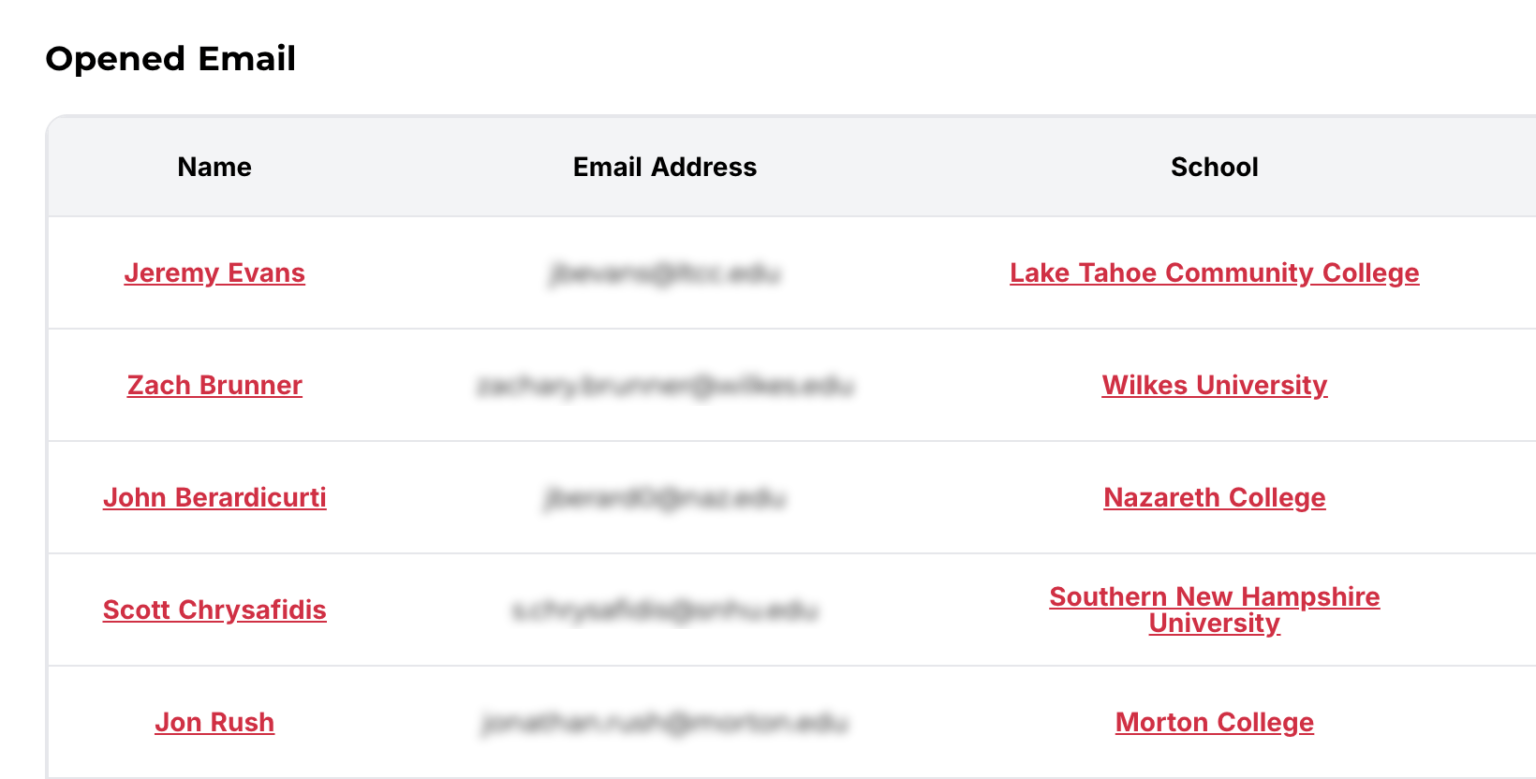
Task: Click the Email Address column header
Action: [665, 167]
